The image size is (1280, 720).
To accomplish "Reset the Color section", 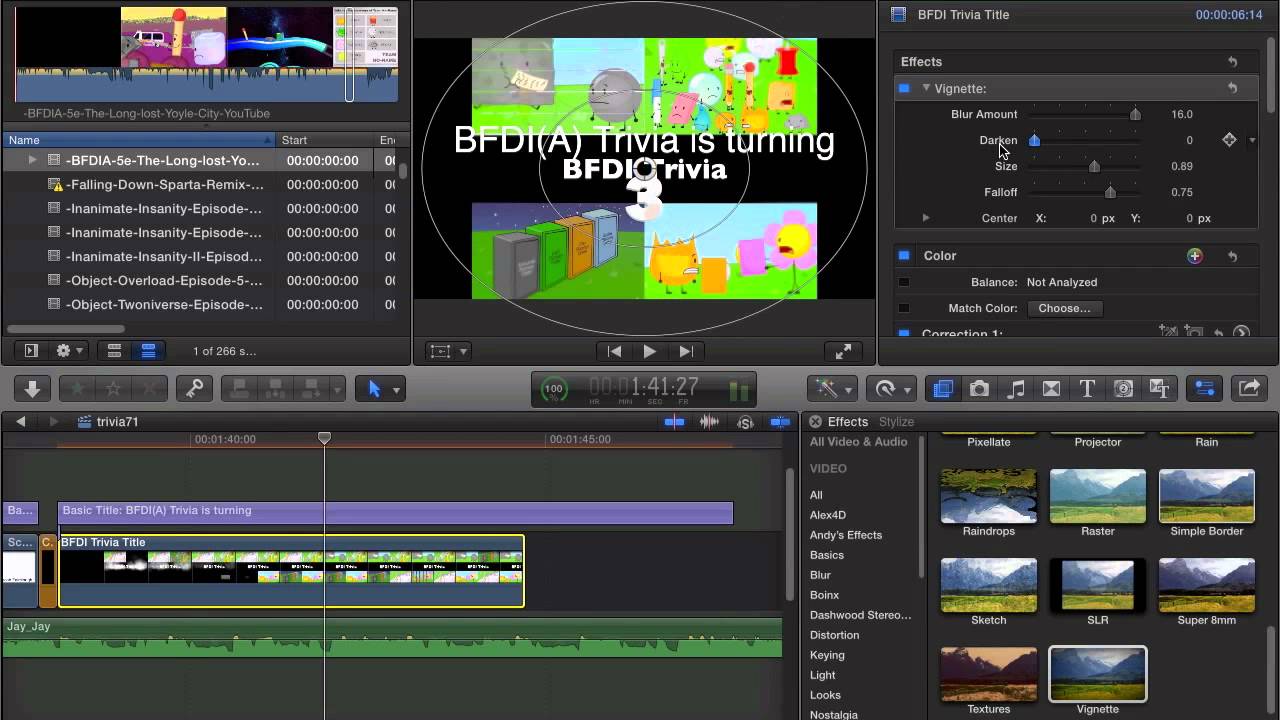I will [1233, 256].
